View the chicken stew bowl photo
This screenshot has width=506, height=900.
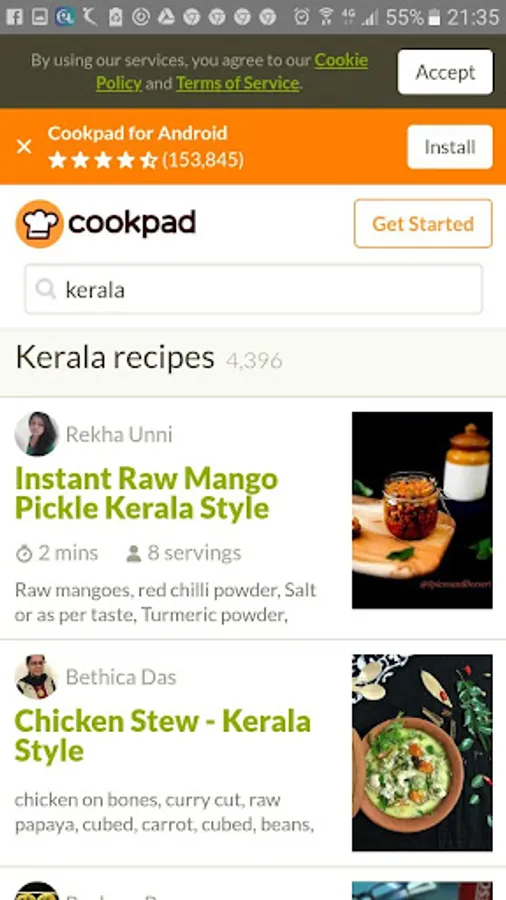tap(422, 752)
